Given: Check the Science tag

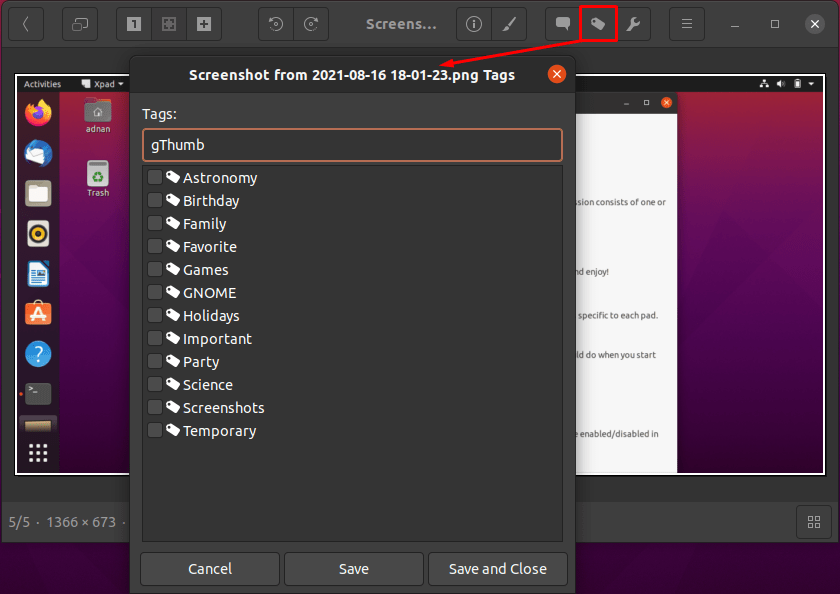Looking at the screenshot, I should pos(155,385).
